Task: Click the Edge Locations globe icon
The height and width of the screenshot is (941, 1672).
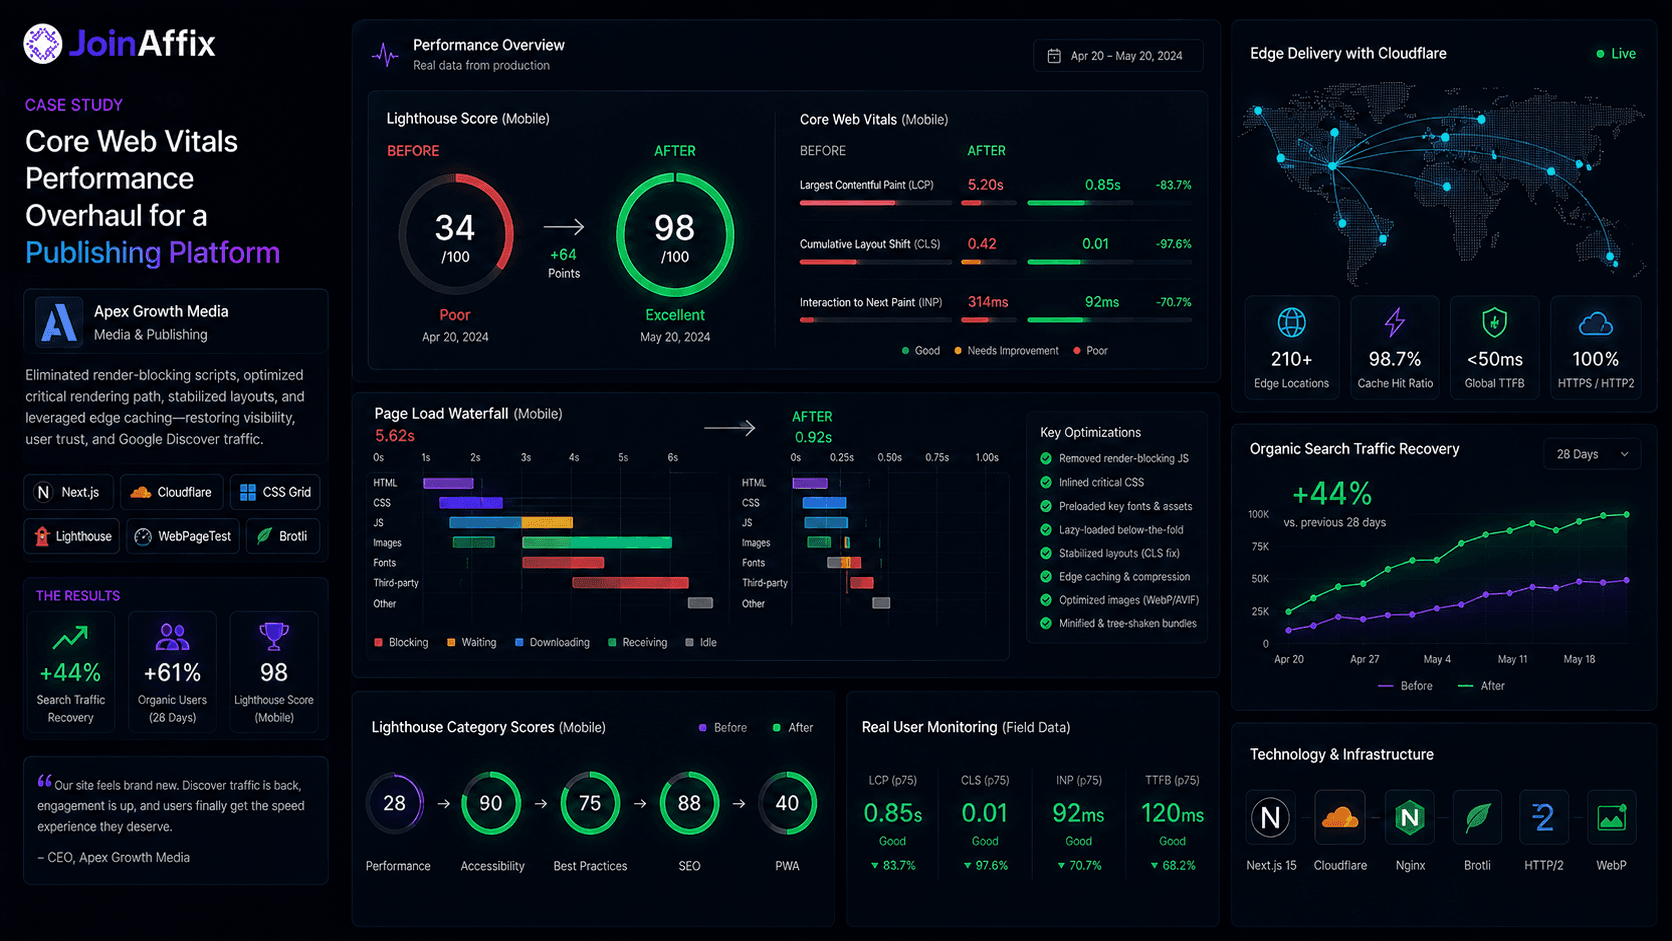Action: click(1292, 323)
